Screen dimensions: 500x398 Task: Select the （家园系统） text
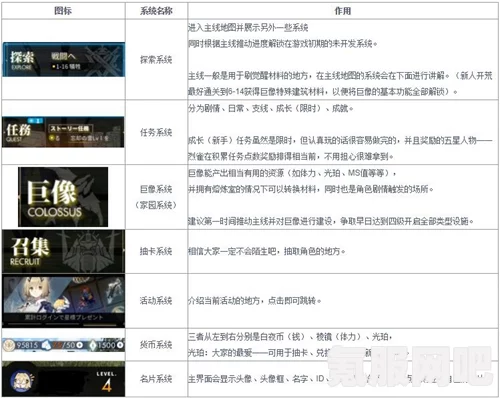(156, 205)
